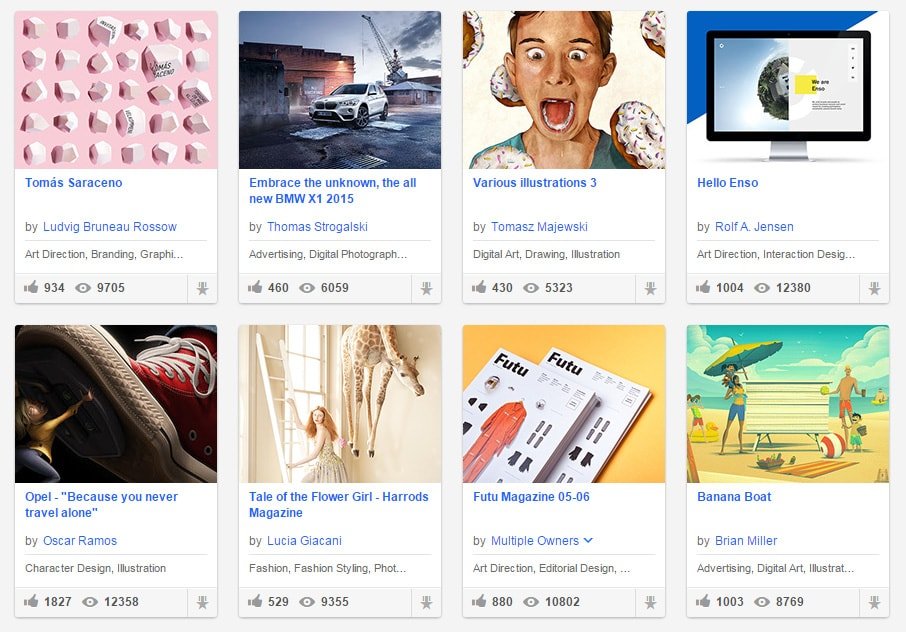The image size is (906, 632).
Task: Open the Futu Magazine 05-06 title link
Action: pyautogui.click(x=531, y=497)
